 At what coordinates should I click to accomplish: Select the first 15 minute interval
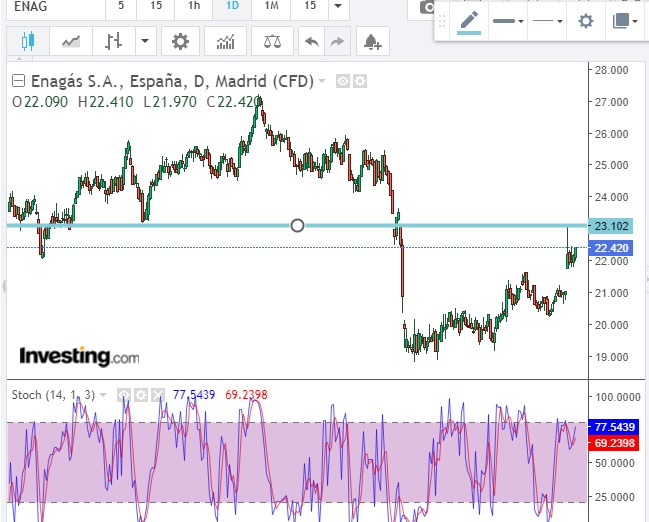pos(156,6)
